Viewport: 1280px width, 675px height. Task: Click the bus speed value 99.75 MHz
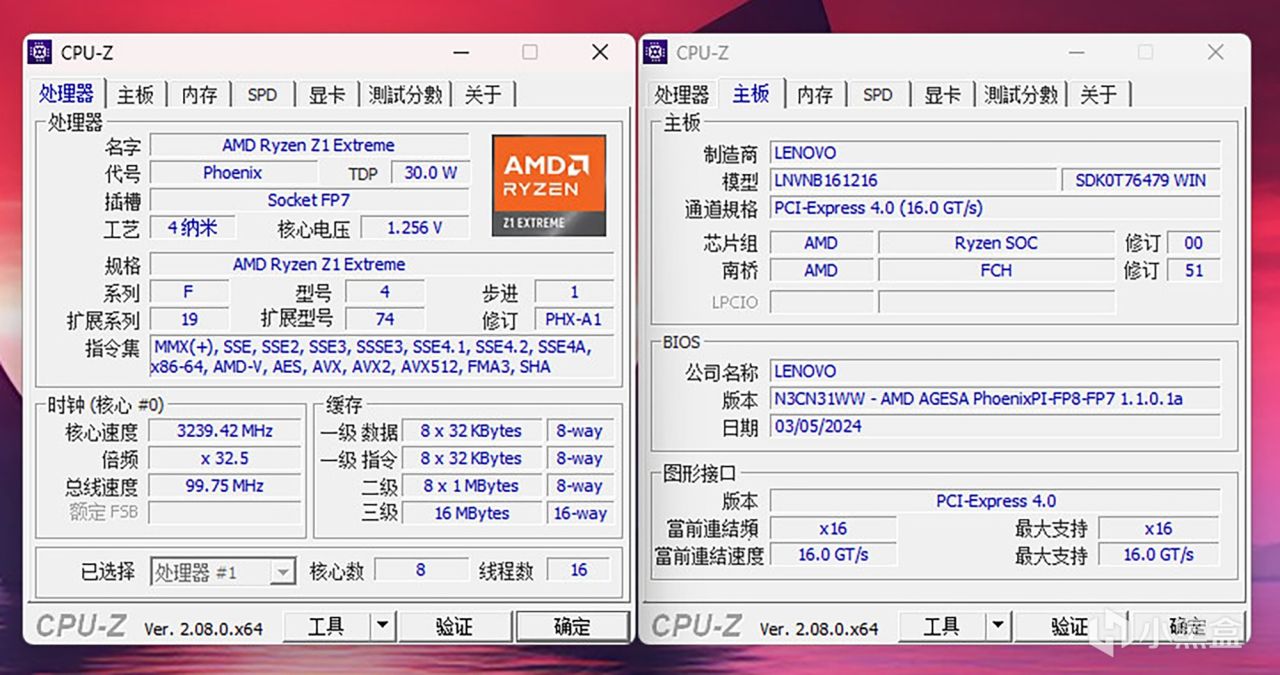pos(225,486)
